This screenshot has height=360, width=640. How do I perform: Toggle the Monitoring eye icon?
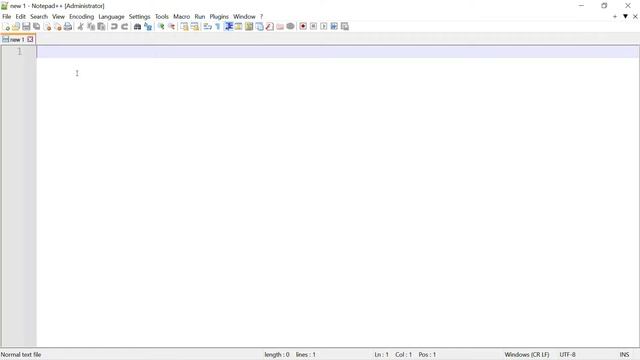[x=290, y=27]
